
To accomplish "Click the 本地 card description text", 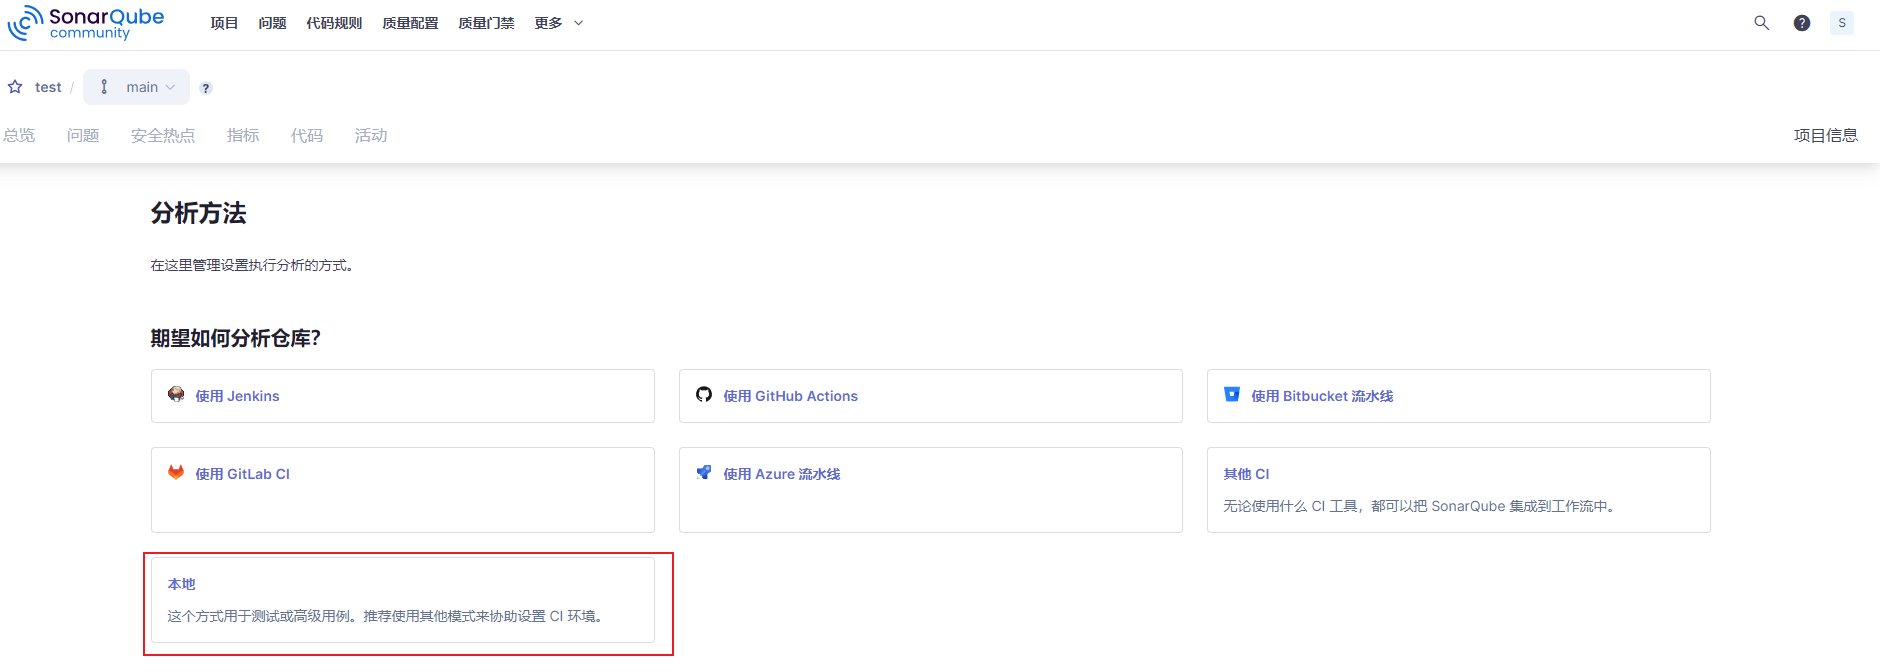I will [386, 616].
